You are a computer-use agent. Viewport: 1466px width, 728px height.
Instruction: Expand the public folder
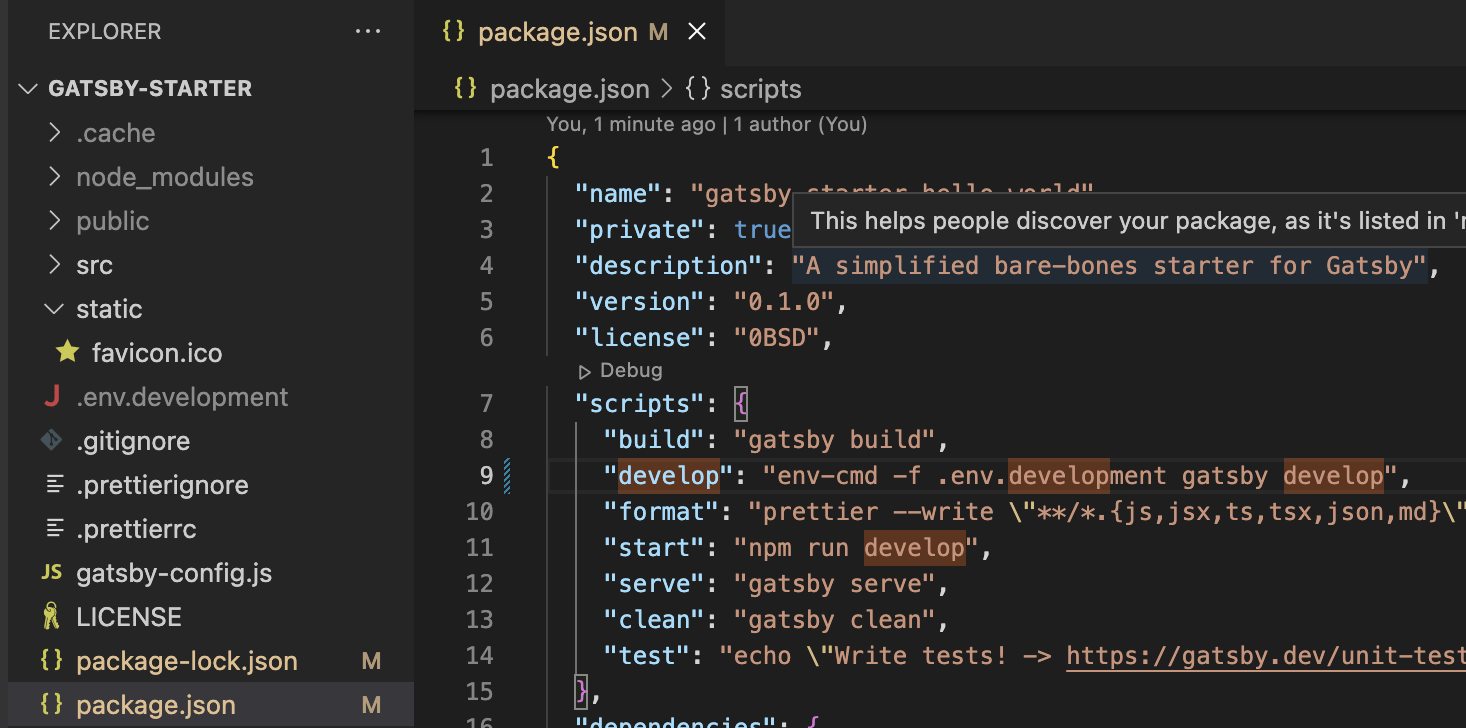[54, 221]
